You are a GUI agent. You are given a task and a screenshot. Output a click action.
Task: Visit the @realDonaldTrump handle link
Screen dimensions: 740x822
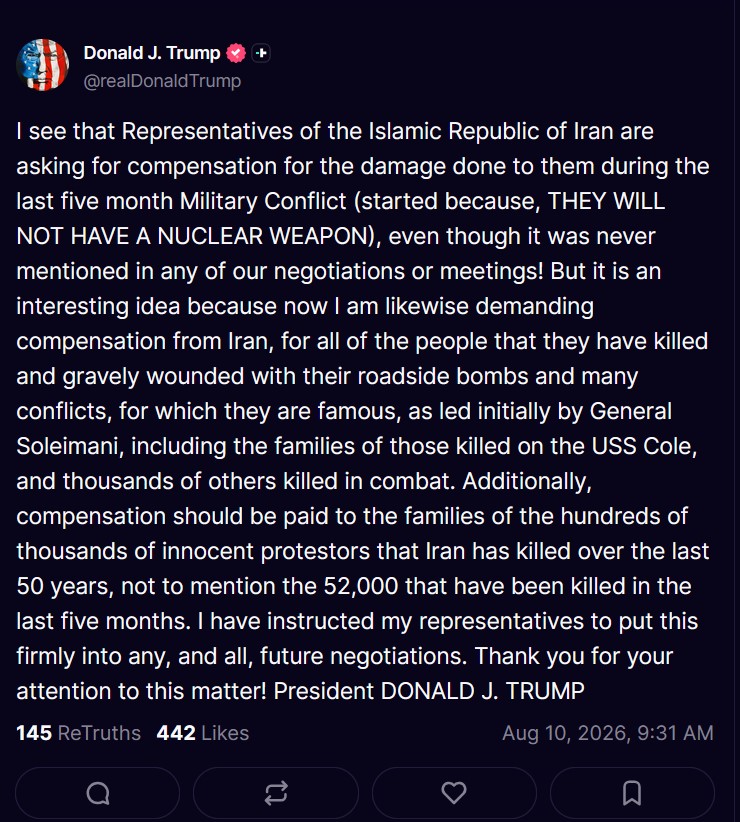click(162, 81)
